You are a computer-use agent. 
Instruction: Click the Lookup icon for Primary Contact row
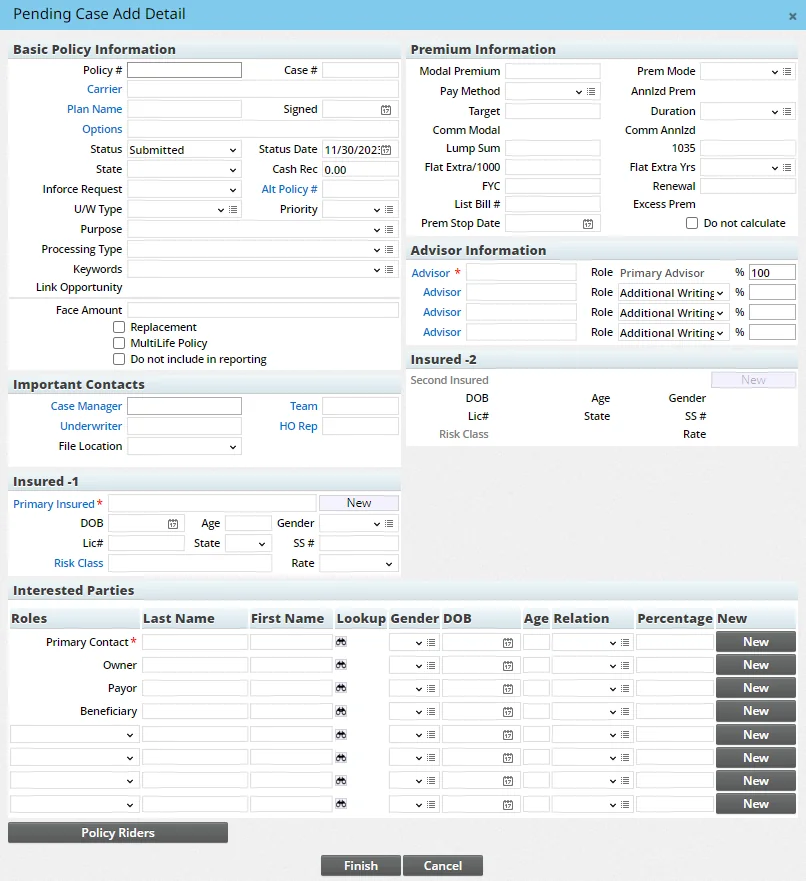point(341,641)
